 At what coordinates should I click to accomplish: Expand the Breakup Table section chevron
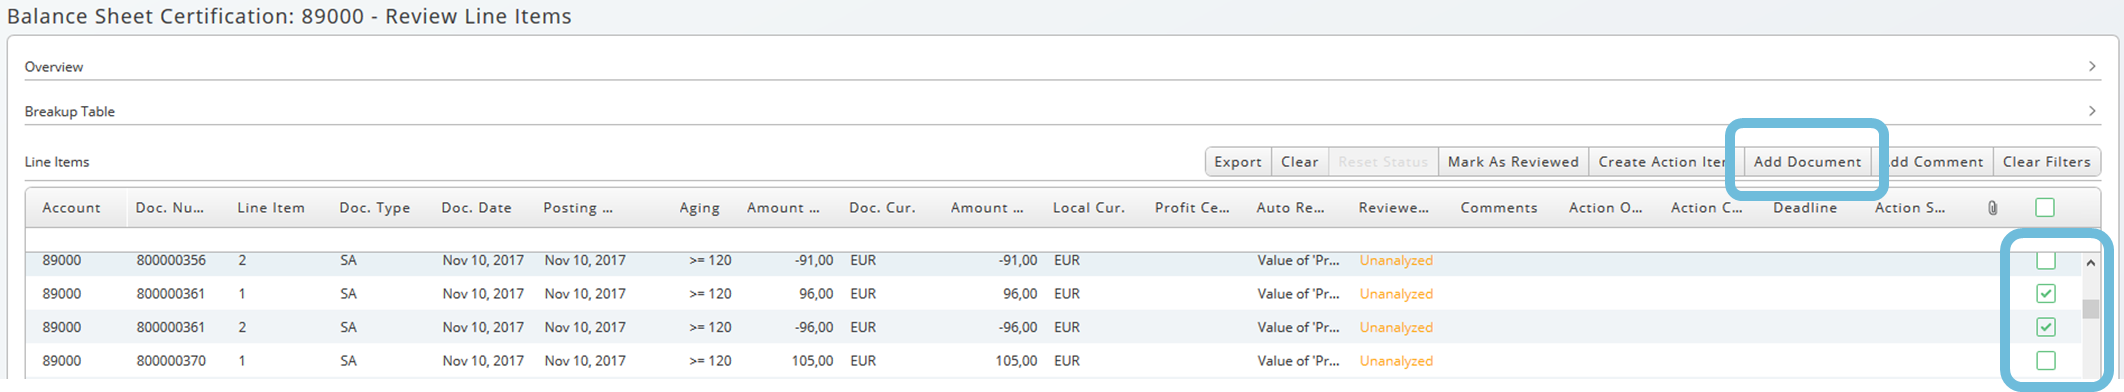[x=2092, y=111]
